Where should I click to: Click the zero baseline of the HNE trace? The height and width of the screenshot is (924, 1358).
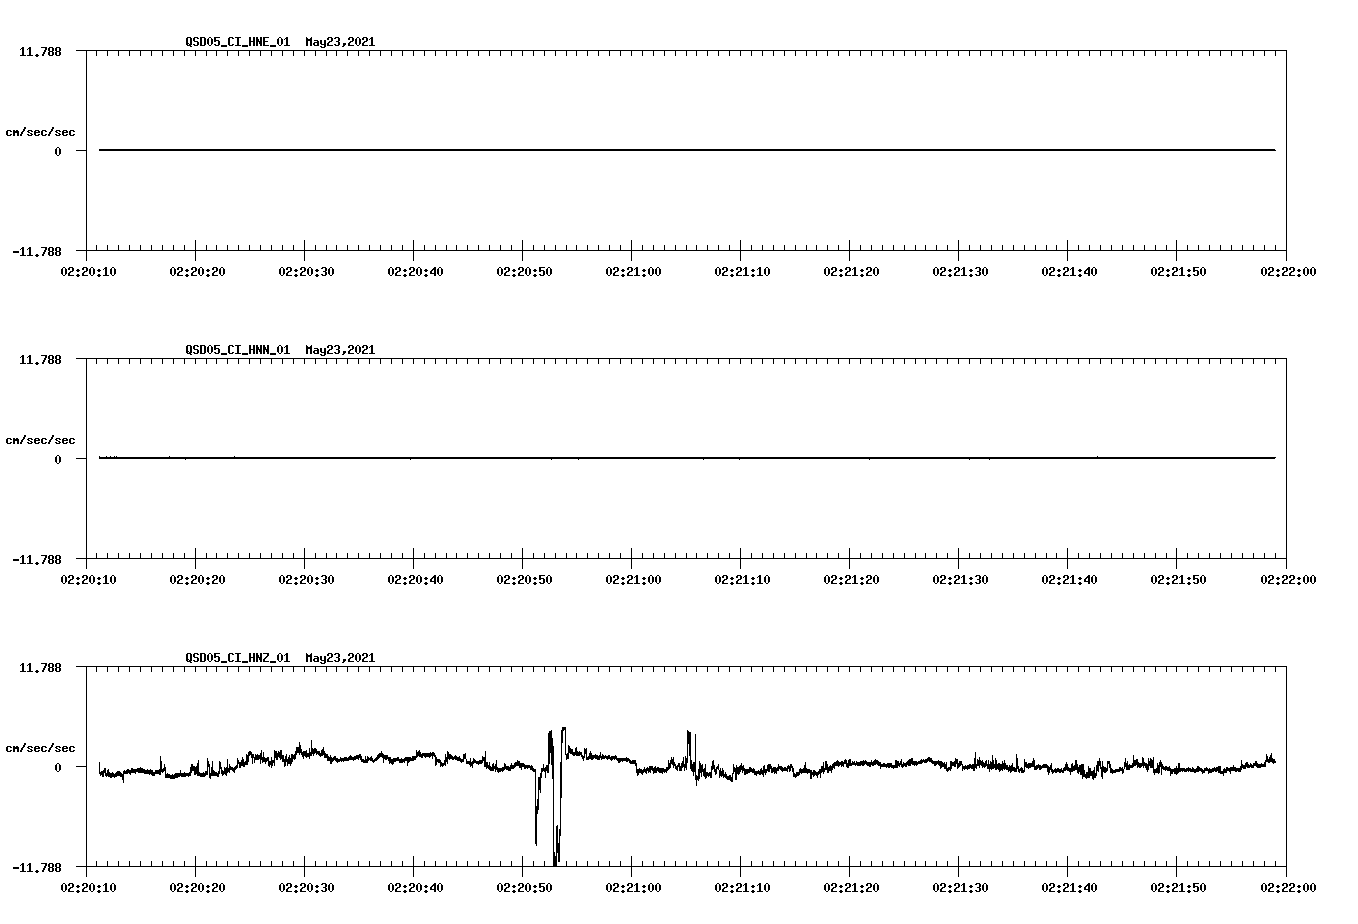coord(600,150)
